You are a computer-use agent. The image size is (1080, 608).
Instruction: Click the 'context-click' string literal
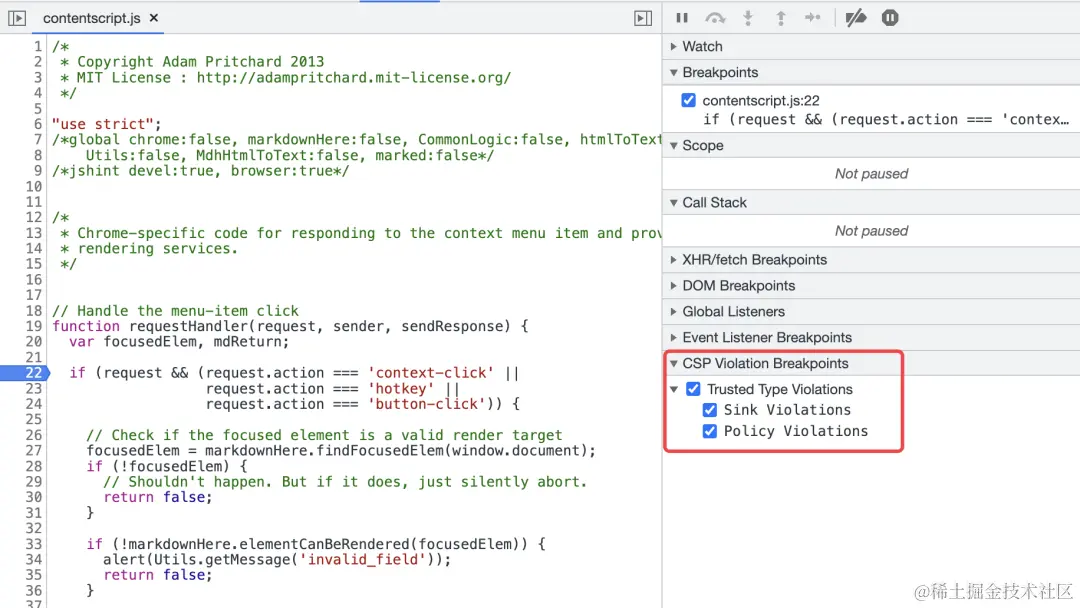pos(431,373)
